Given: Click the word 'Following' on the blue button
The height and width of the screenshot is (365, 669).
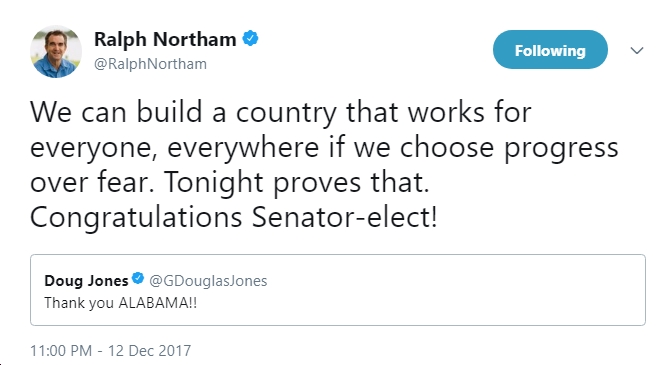Looking at the screenshot, I should pyautogui.click(x=550, y=51).
